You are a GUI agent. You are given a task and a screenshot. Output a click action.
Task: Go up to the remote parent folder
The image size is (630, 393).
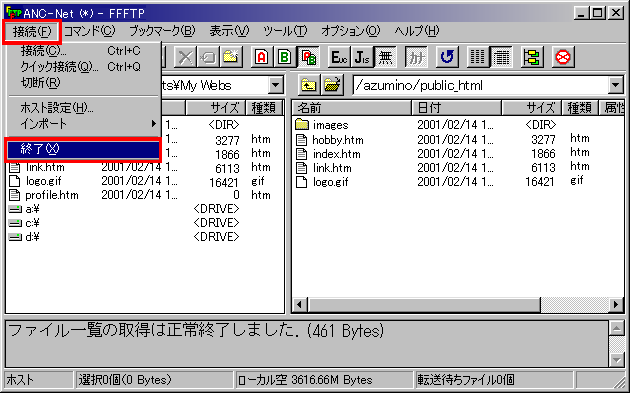click(x=309, y=85)
